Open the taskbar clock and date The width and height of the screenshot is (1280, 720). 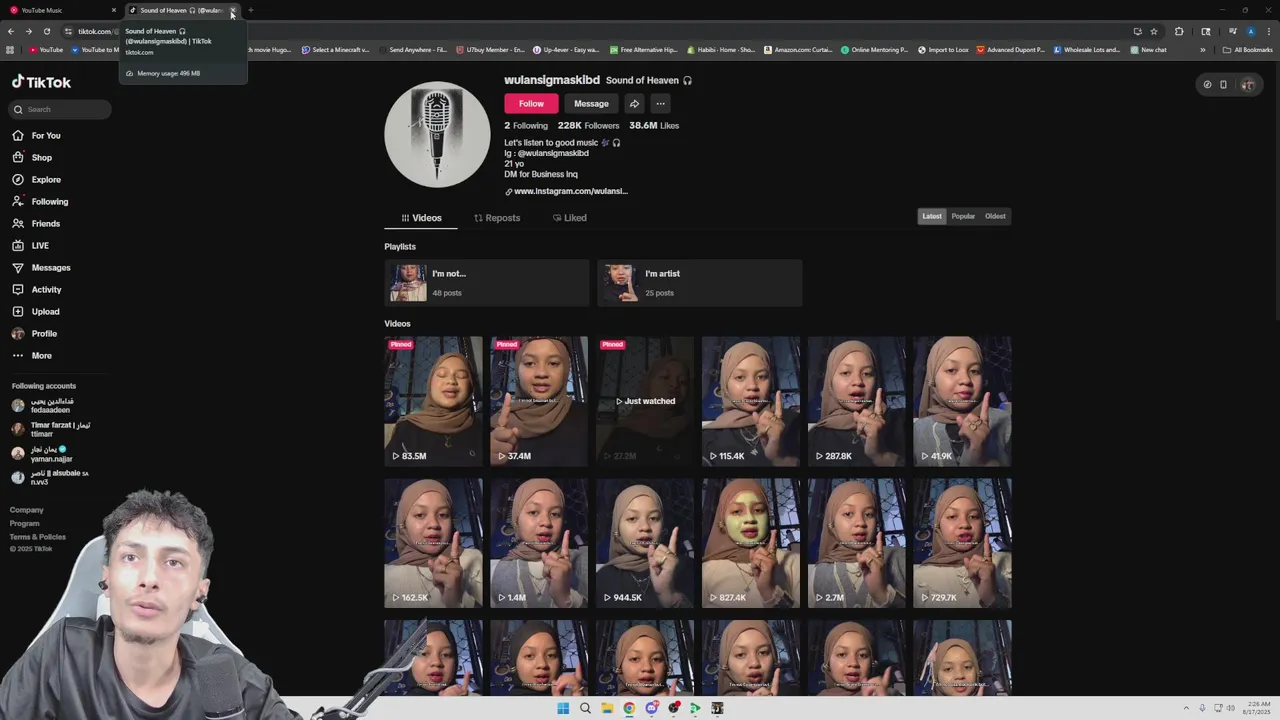point(1258,708)
